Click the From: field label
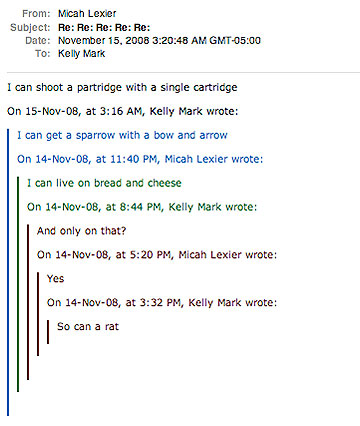The height and width of the screenshot is (426, 360). (x=36, y=14)
